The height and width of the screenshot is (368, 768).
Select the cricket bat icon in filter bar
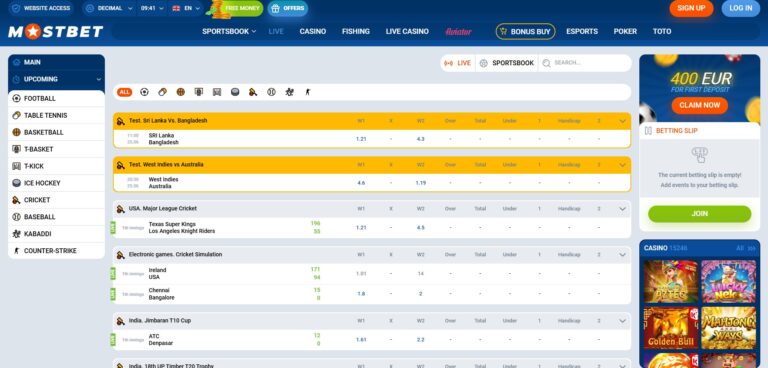(x=253, y=92)
